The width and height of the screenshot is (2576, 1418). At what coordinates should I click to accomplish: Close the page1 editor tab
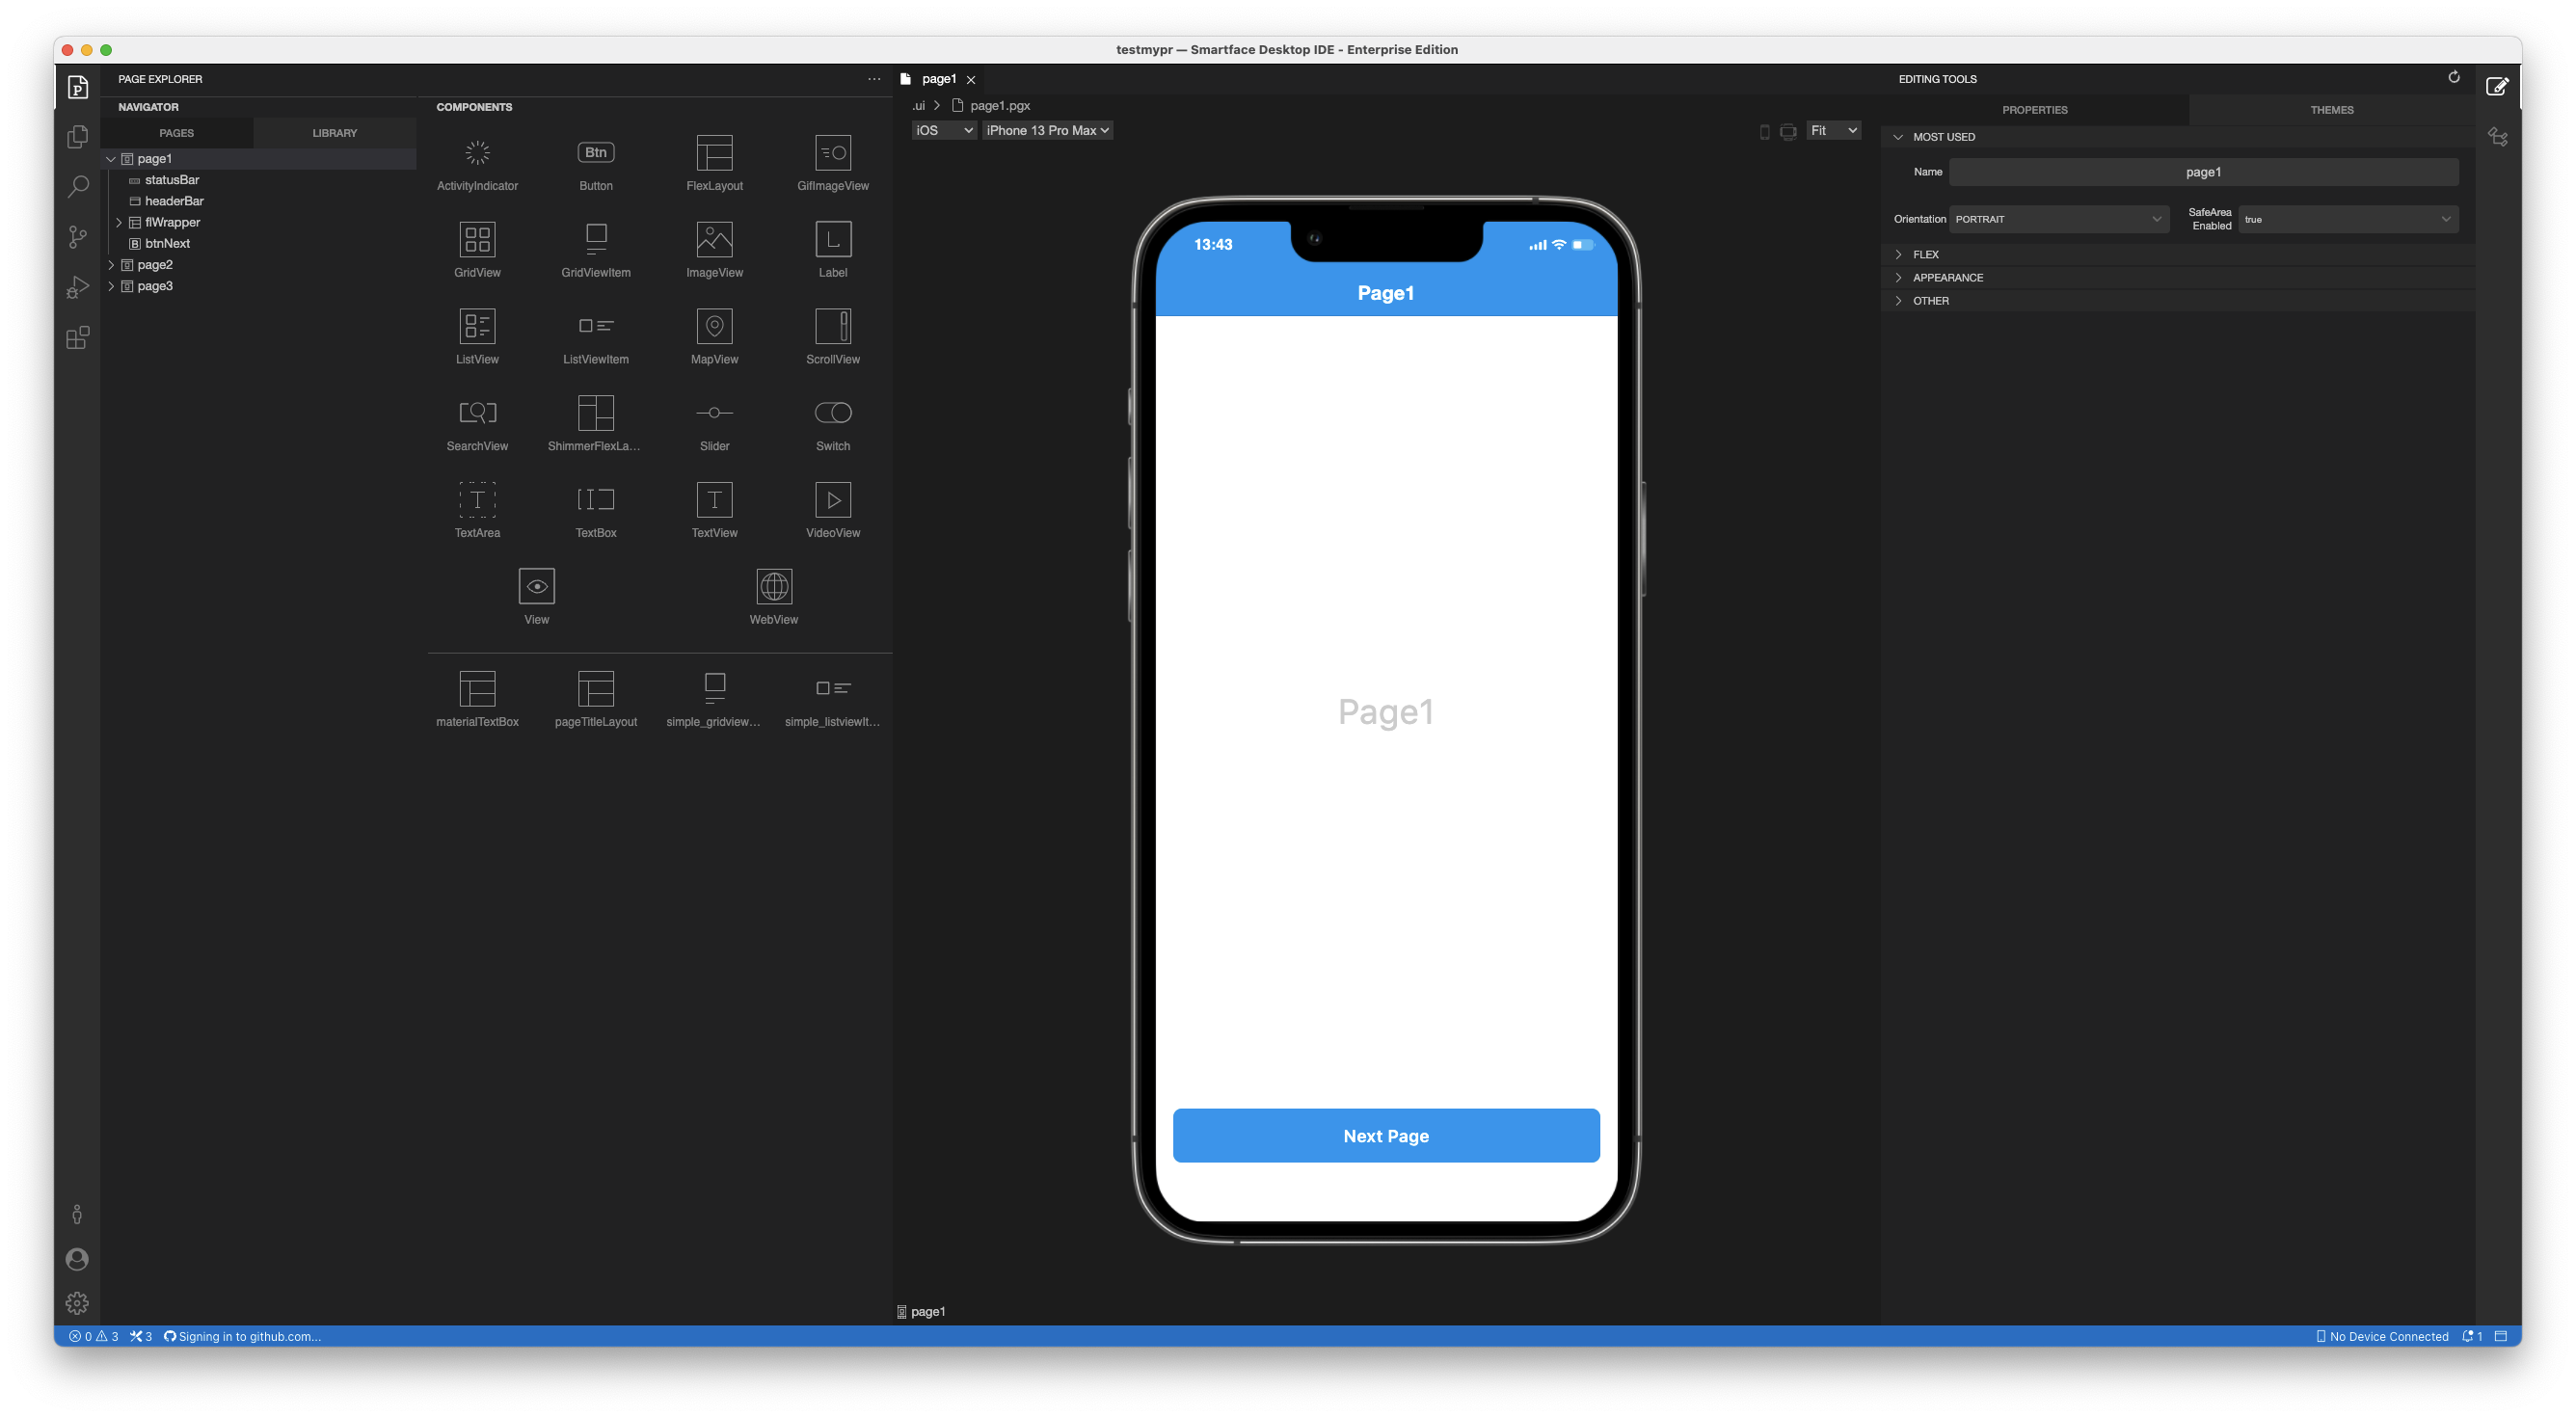(971, 79)
